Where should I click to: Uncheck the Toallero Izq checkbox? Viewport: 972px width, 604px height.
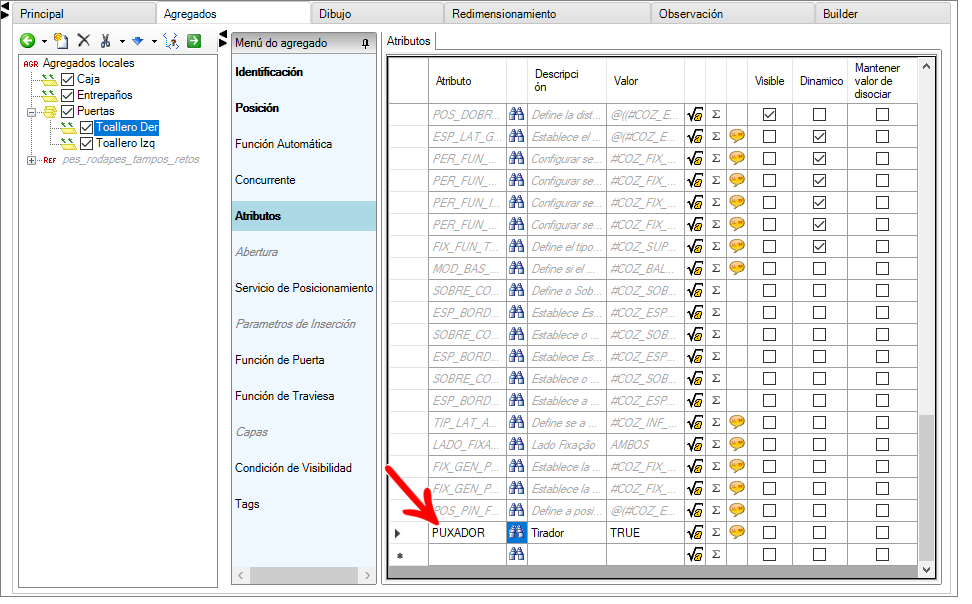(x=87, y=143)
